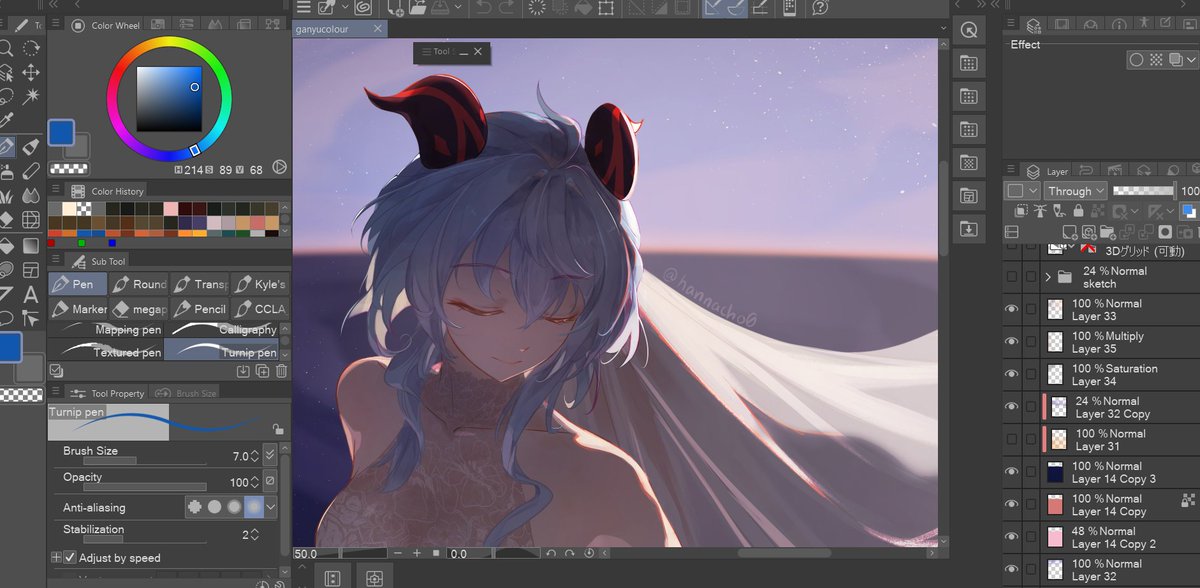Select the Zoom magnifier tool
The width and height of the screenshot is (1200, 588).
point(6,47)
